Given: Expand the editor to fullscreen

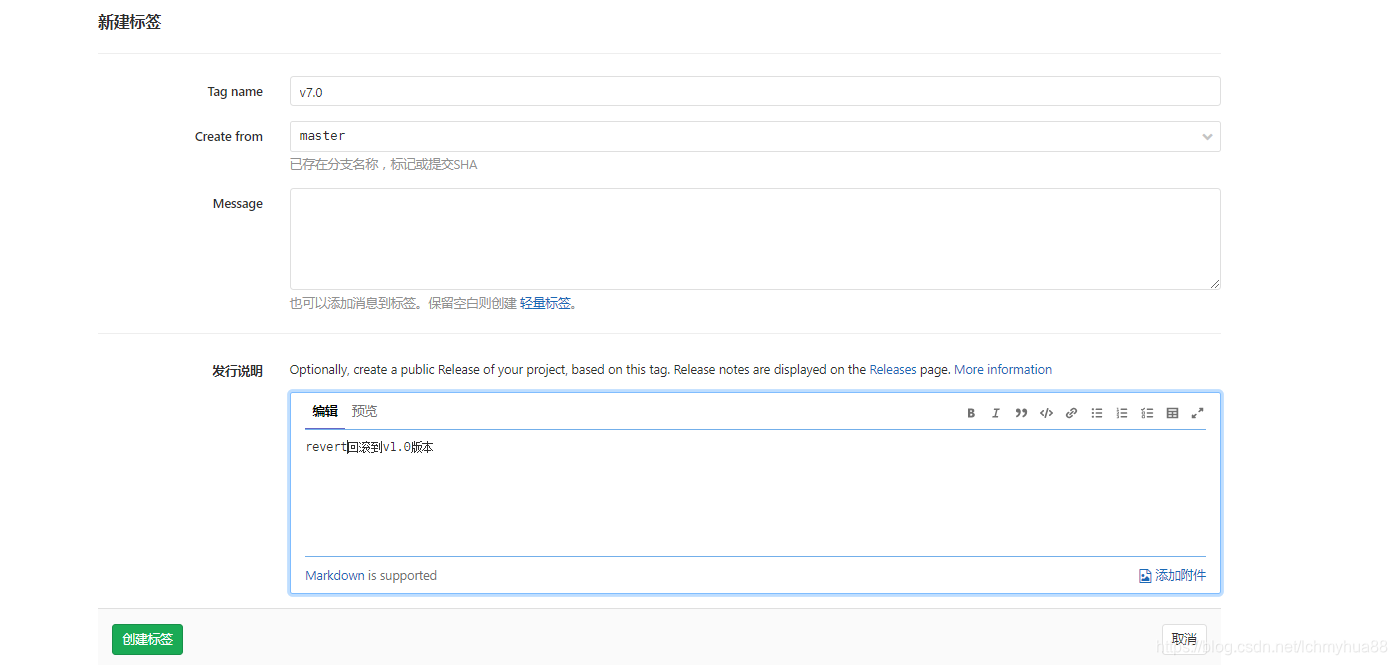Looking at the screenshot, I should 1198,412.
